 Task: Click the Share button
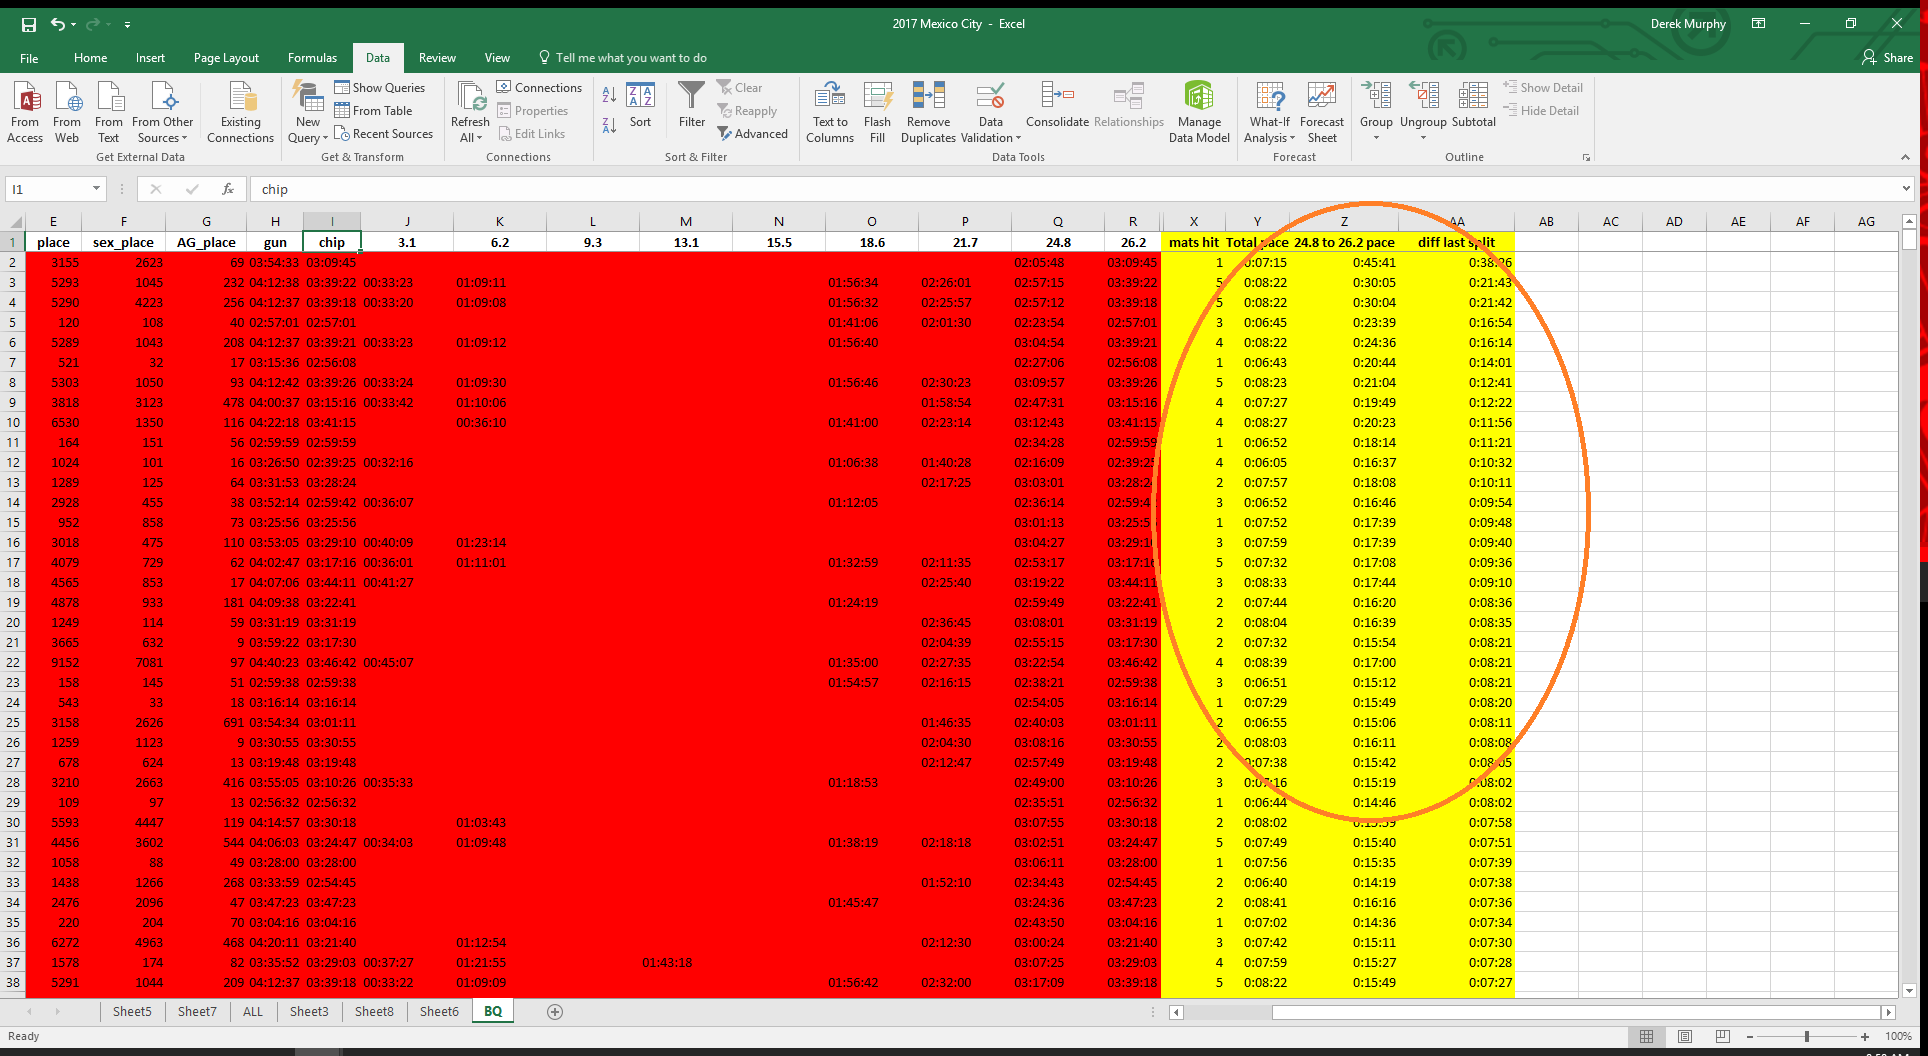[x=1887, y=58]
